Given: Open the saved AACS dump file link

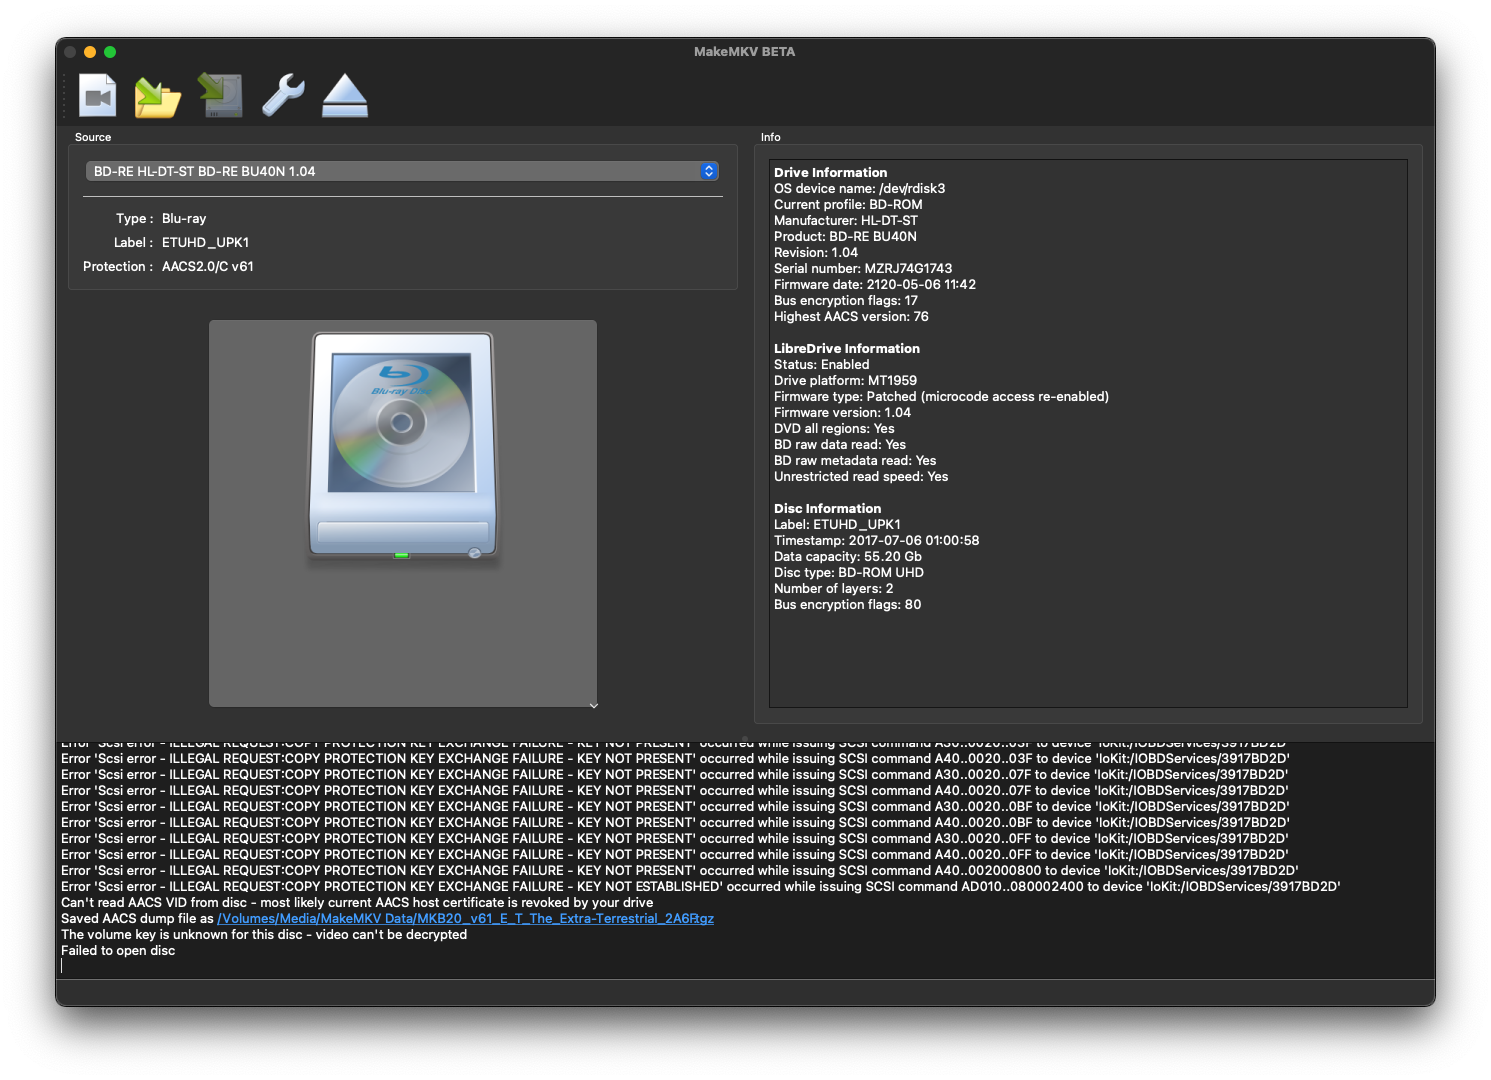Looking at the screenshot, I should [x=465, y=918].
